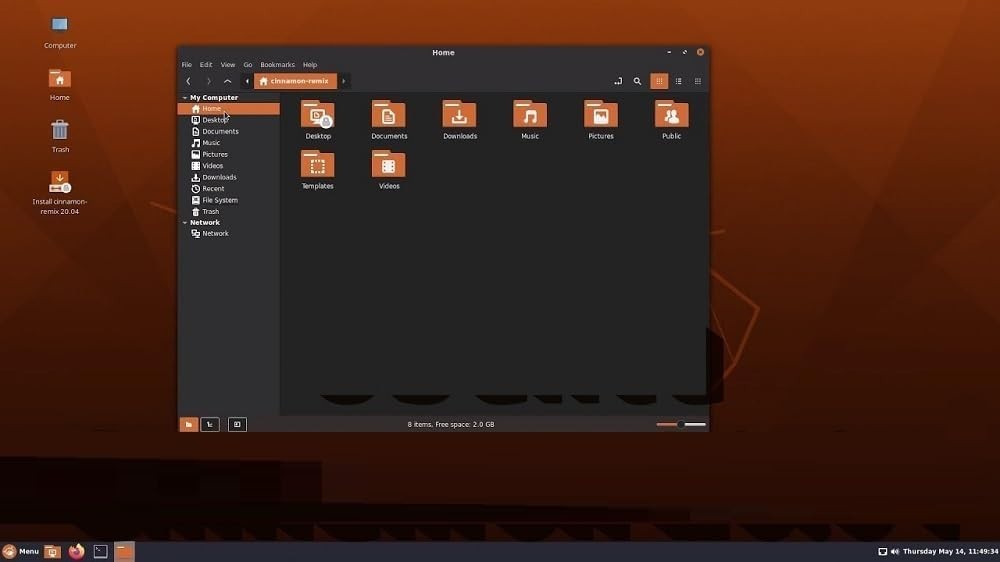Select Pictures in the sidebar
1000x562 pixels.
click(x=228, y=154)
